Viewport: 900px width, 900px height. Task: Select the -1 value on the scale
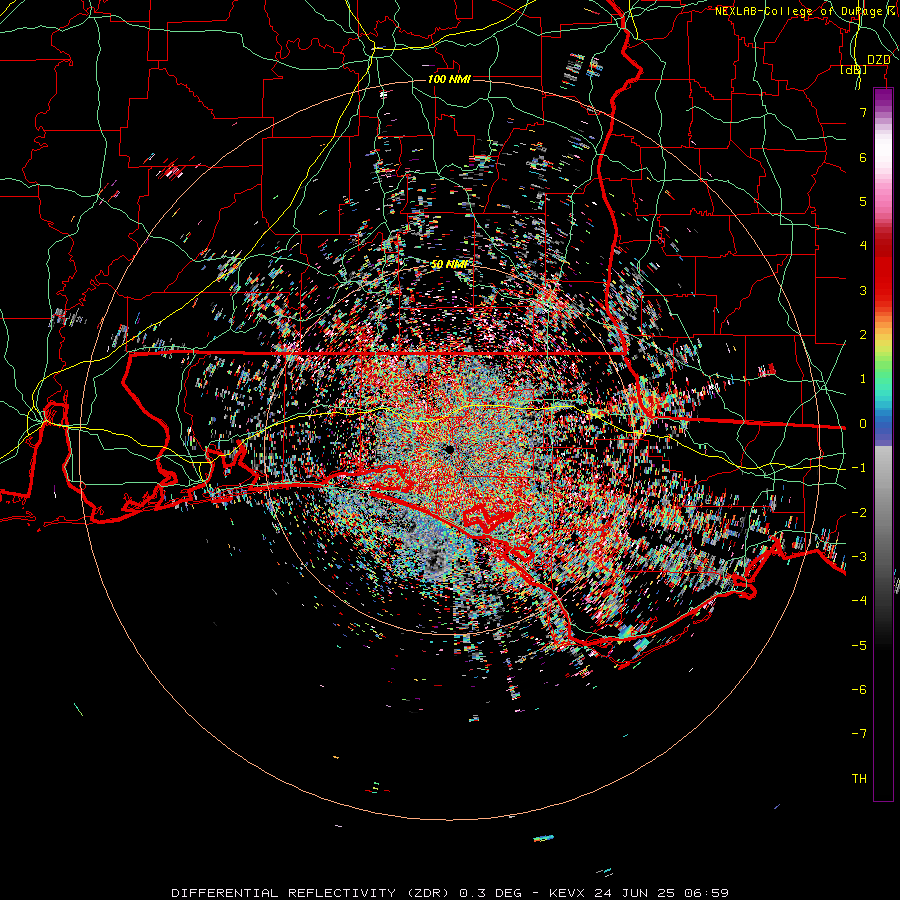click(x=859, y=468)
